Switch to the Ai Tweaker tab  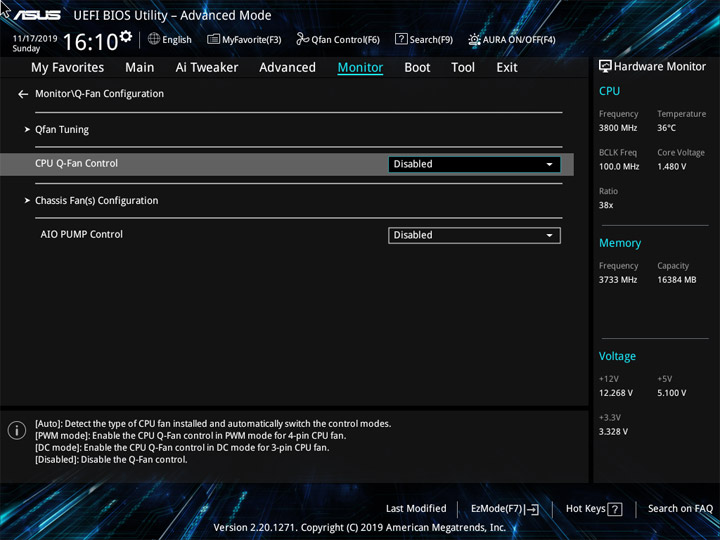207,68
